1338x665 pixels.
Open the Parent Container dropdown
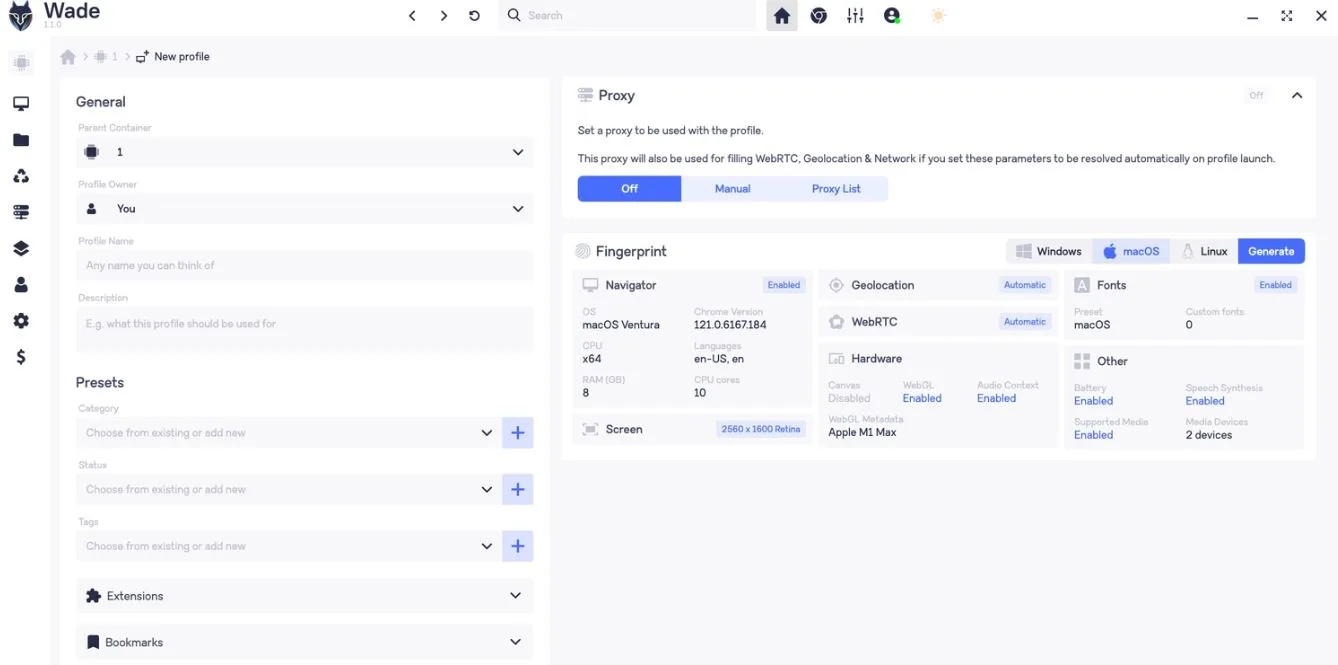tap(305, 152)
